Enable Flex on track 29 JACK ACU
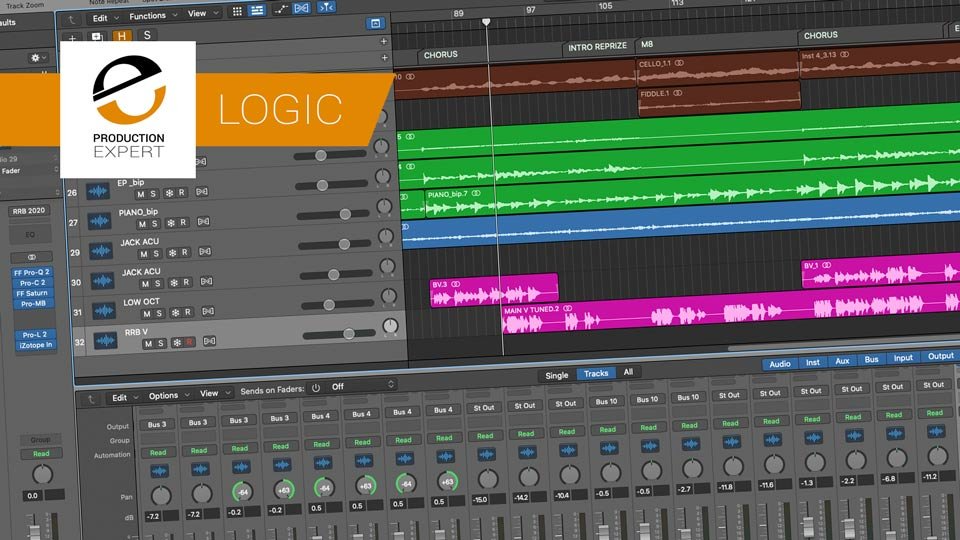Image resolution: width=960 pixels, height=540 pixels. pos(205,251)
